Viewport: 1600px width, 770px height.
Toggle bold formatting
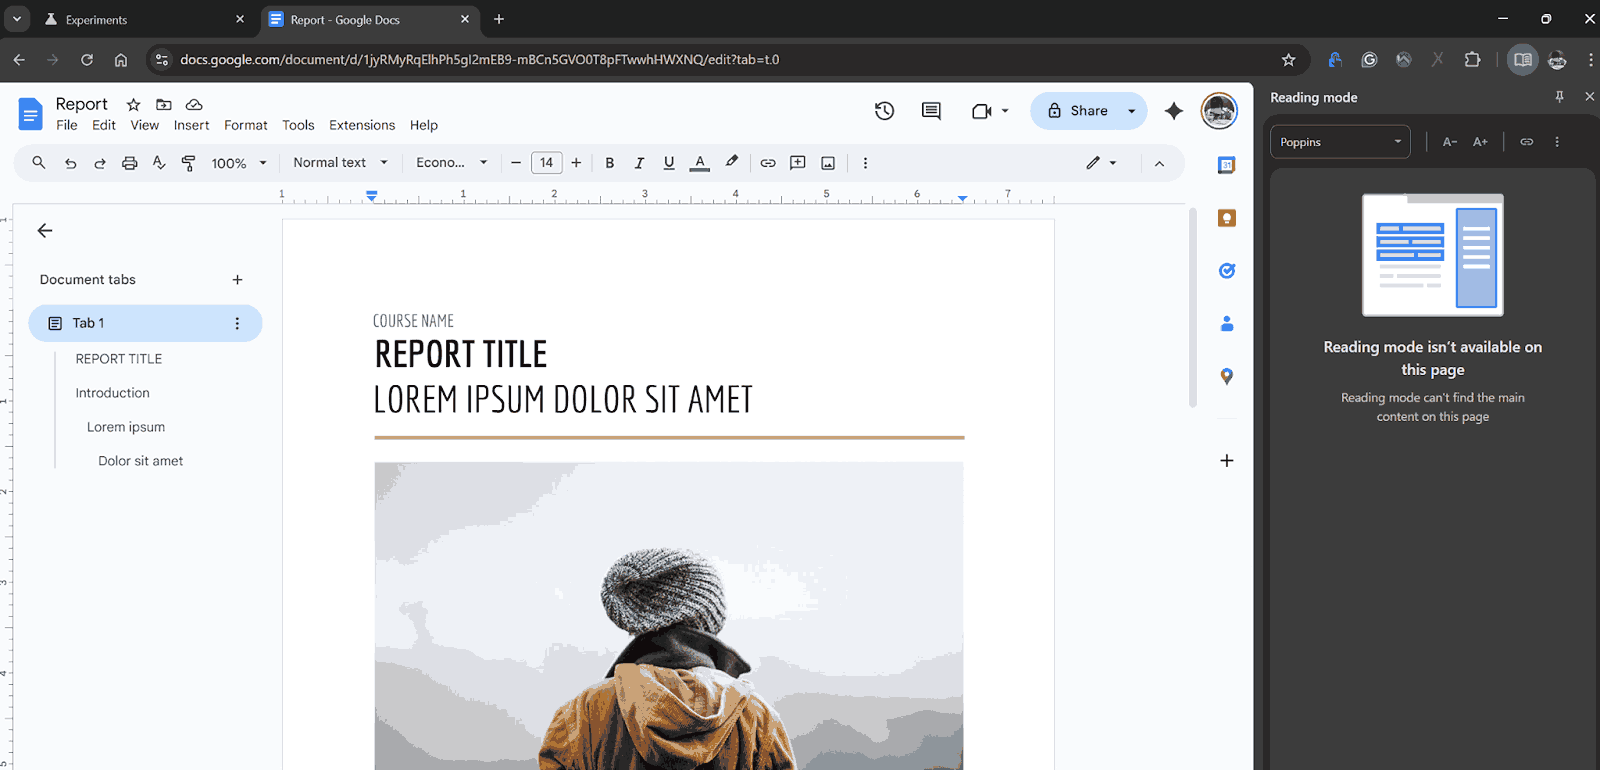609,163
